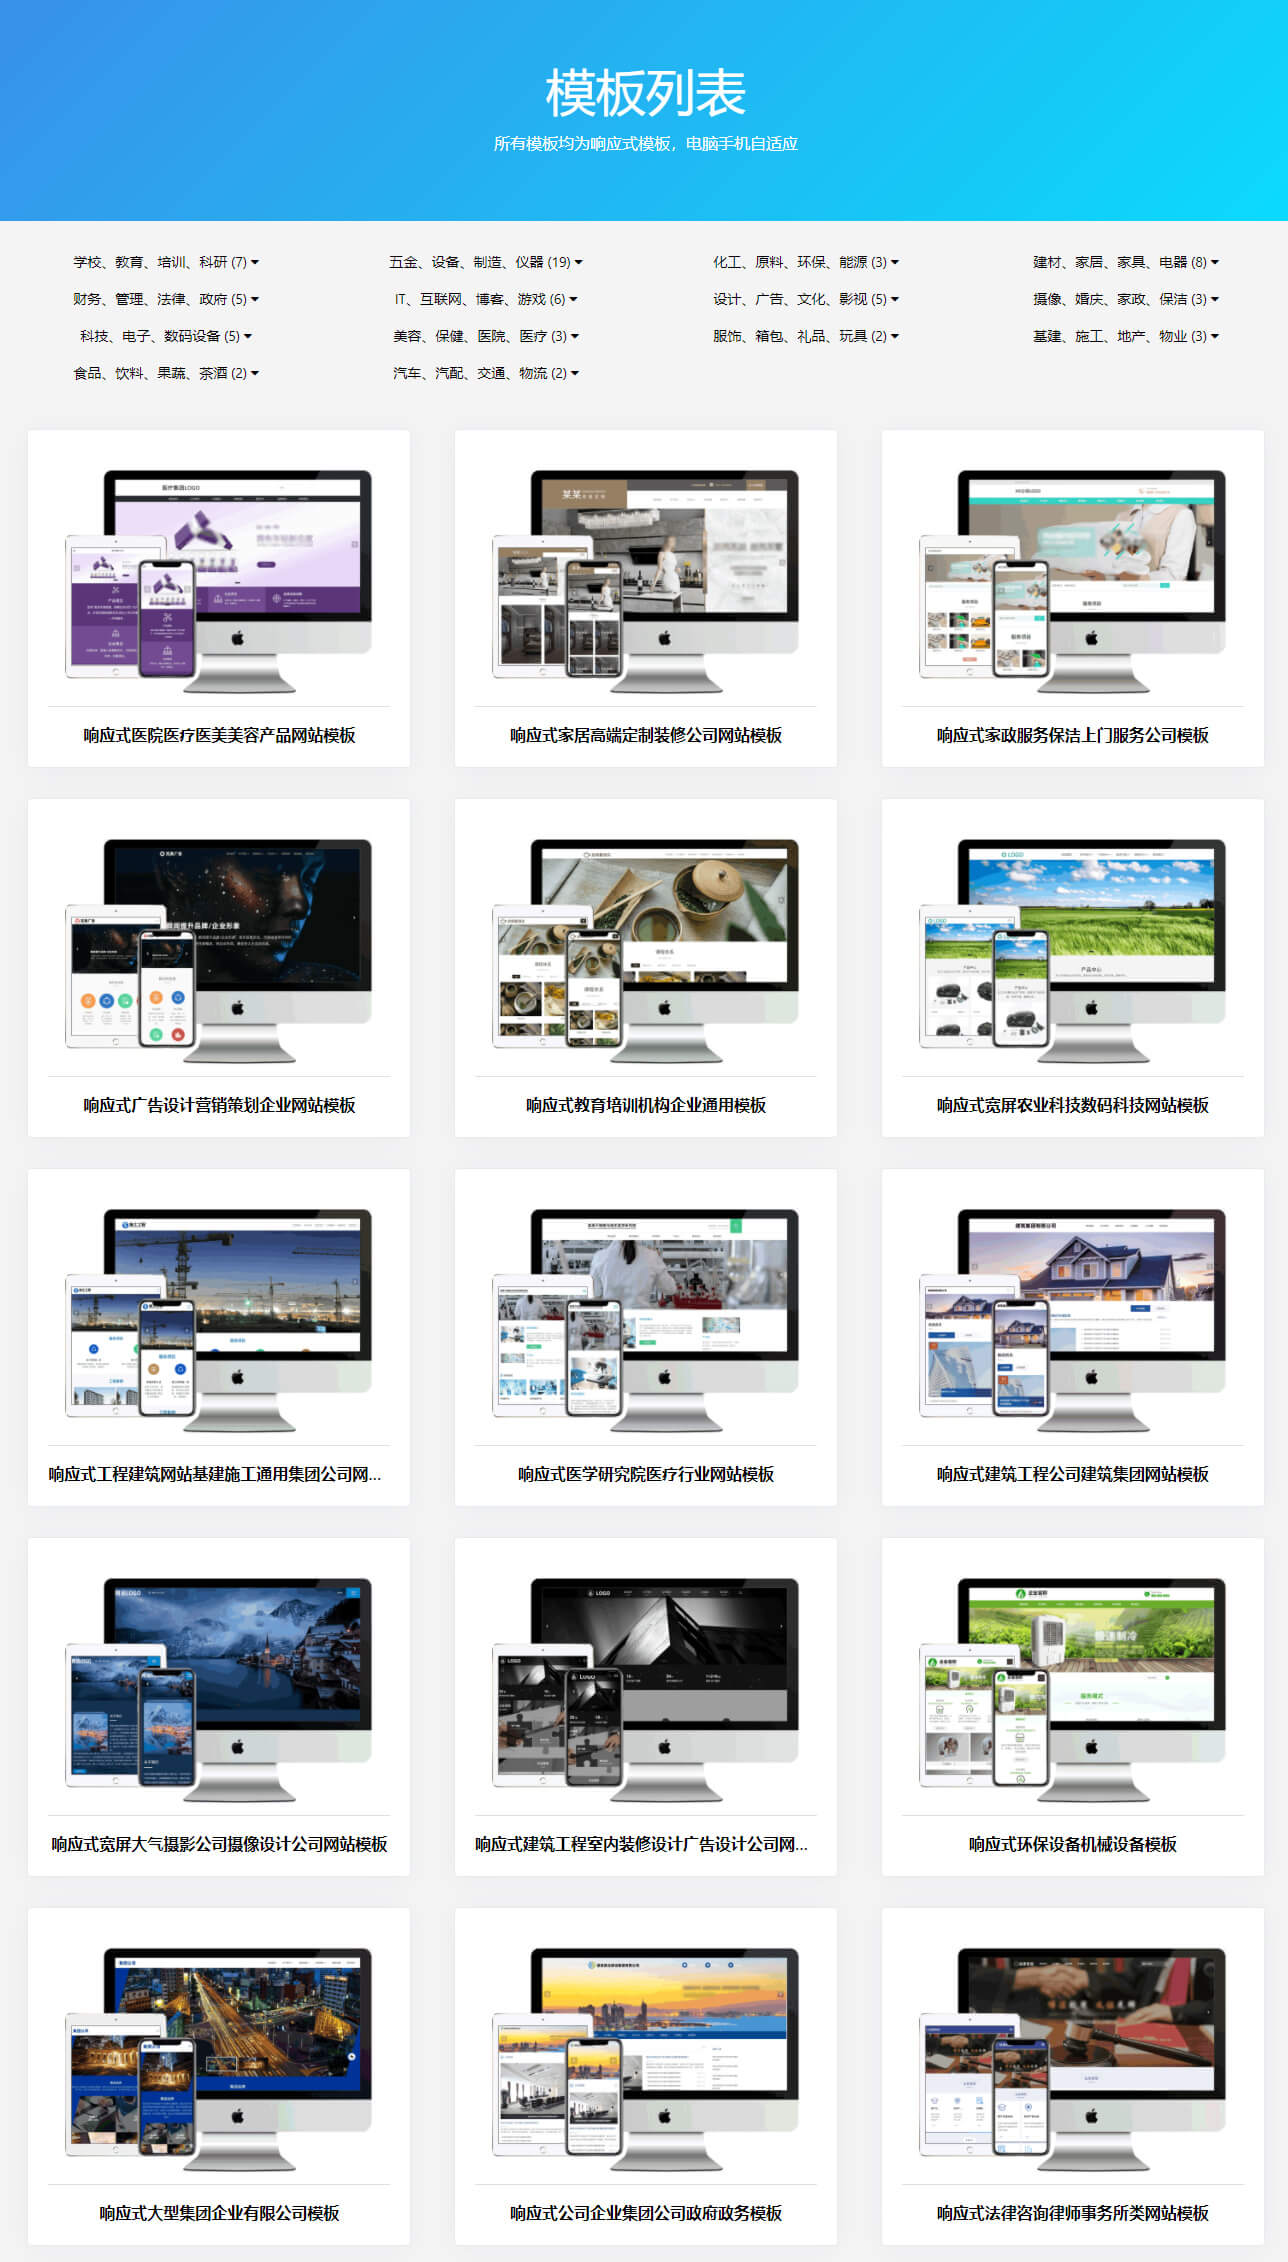Expand the 服饰、箱包、礼品、玩具 (2) category
Viewport: 1288px width, 2262px height.
pos(806,336)
